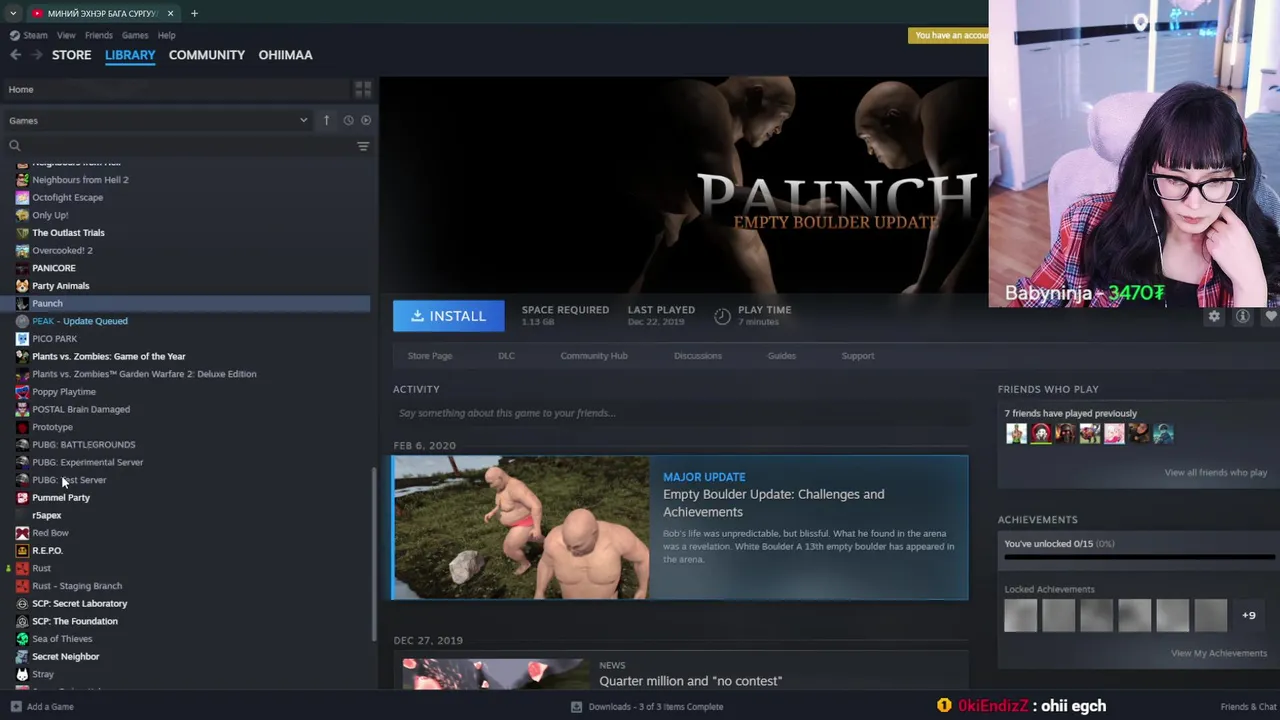Open the Community Hub link
Image resolution: width=1280 pixels, height=720 pixels.
pos(594,356)
